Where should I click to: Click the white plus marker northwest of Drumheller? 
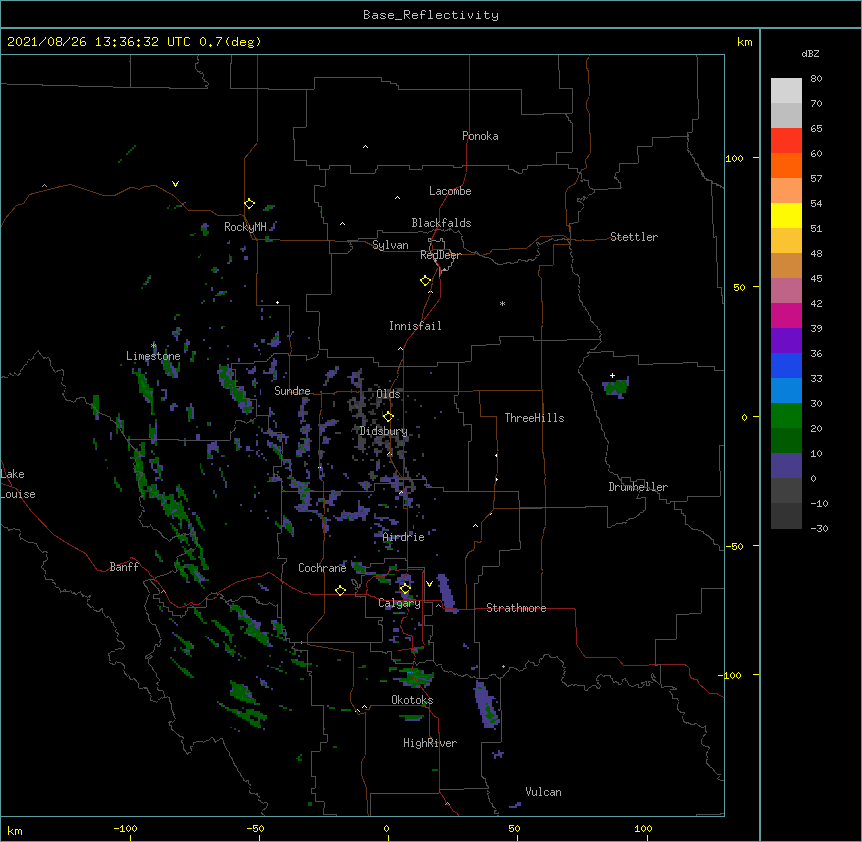(612, 375)
